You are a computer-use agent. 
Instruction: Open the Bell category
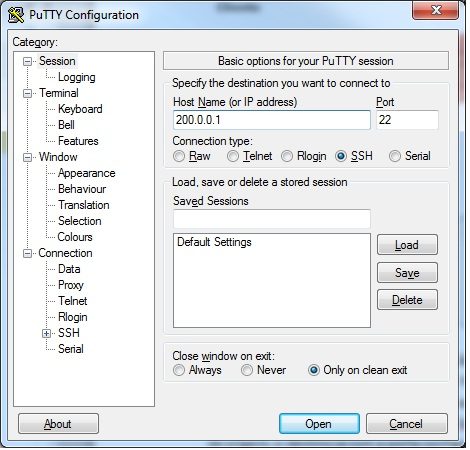pyautogui.click(x=66, y=125)
